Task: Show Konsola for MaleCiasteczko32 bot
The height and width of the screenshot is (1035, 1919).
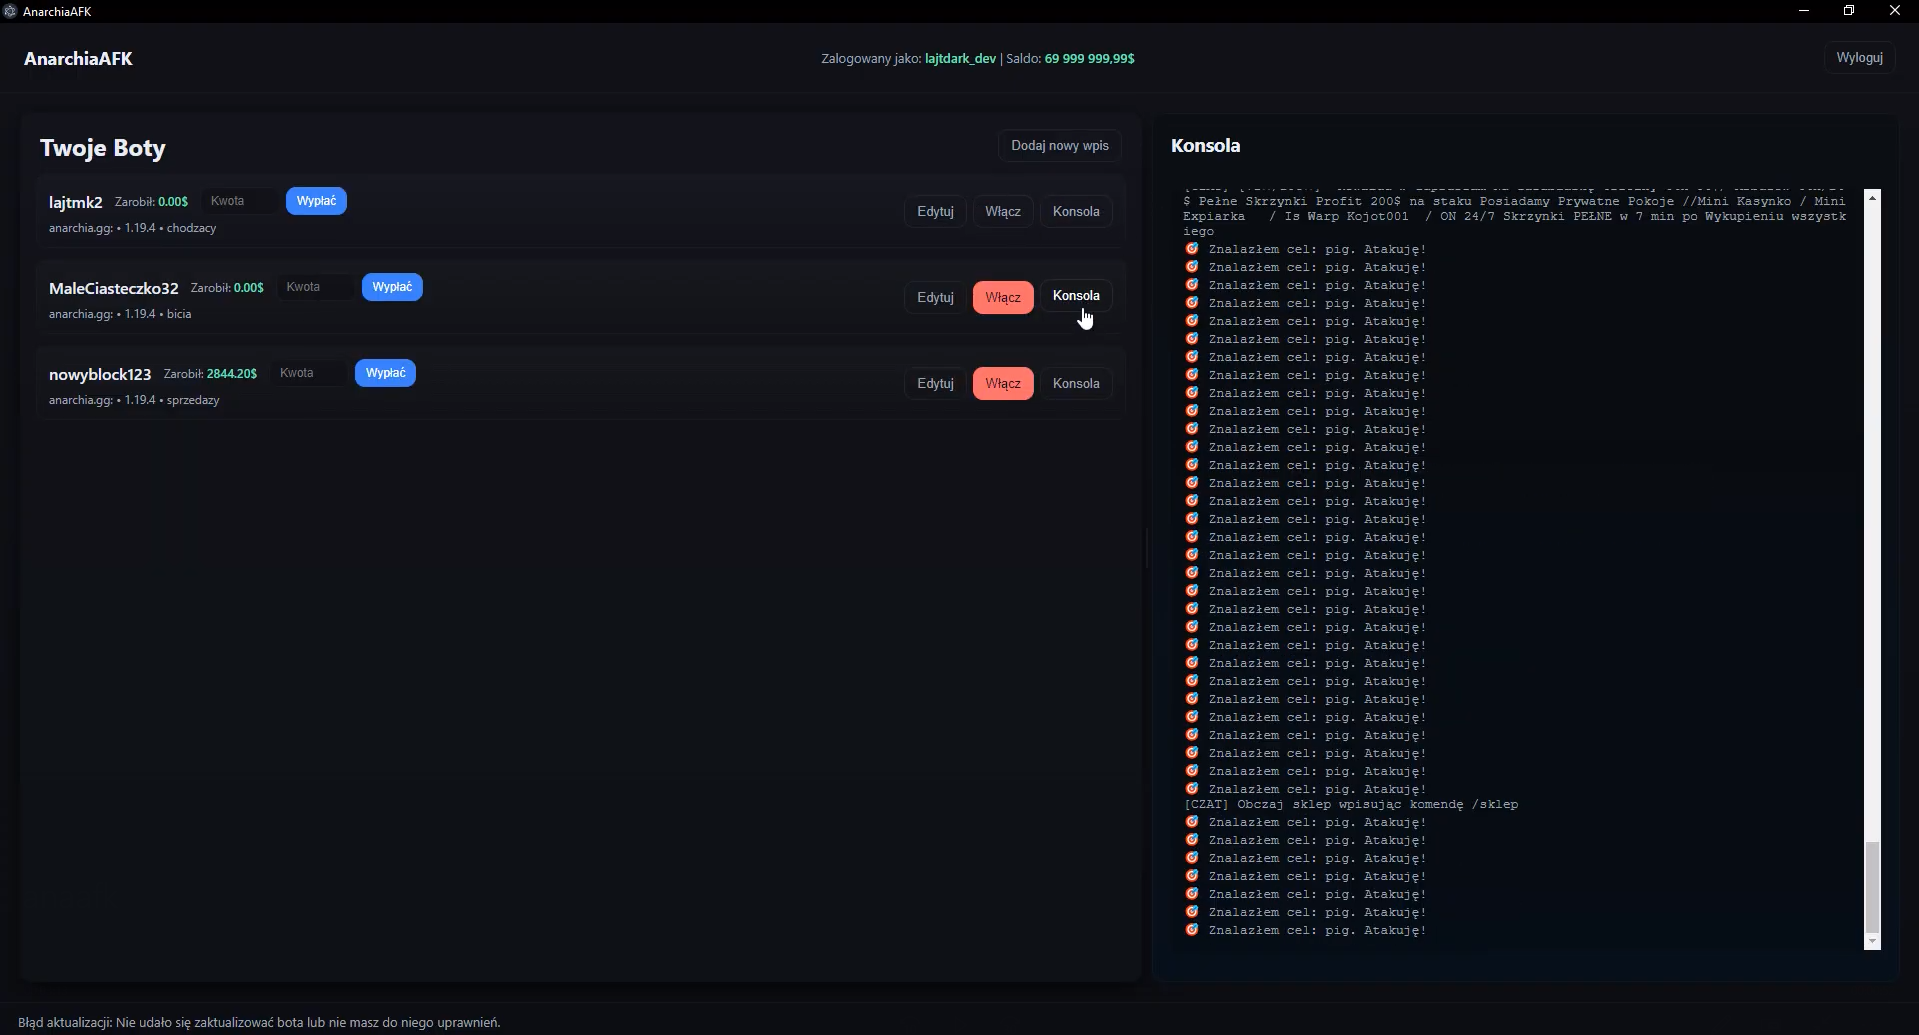Action: pyautogui.click(x=1075, y=296)
